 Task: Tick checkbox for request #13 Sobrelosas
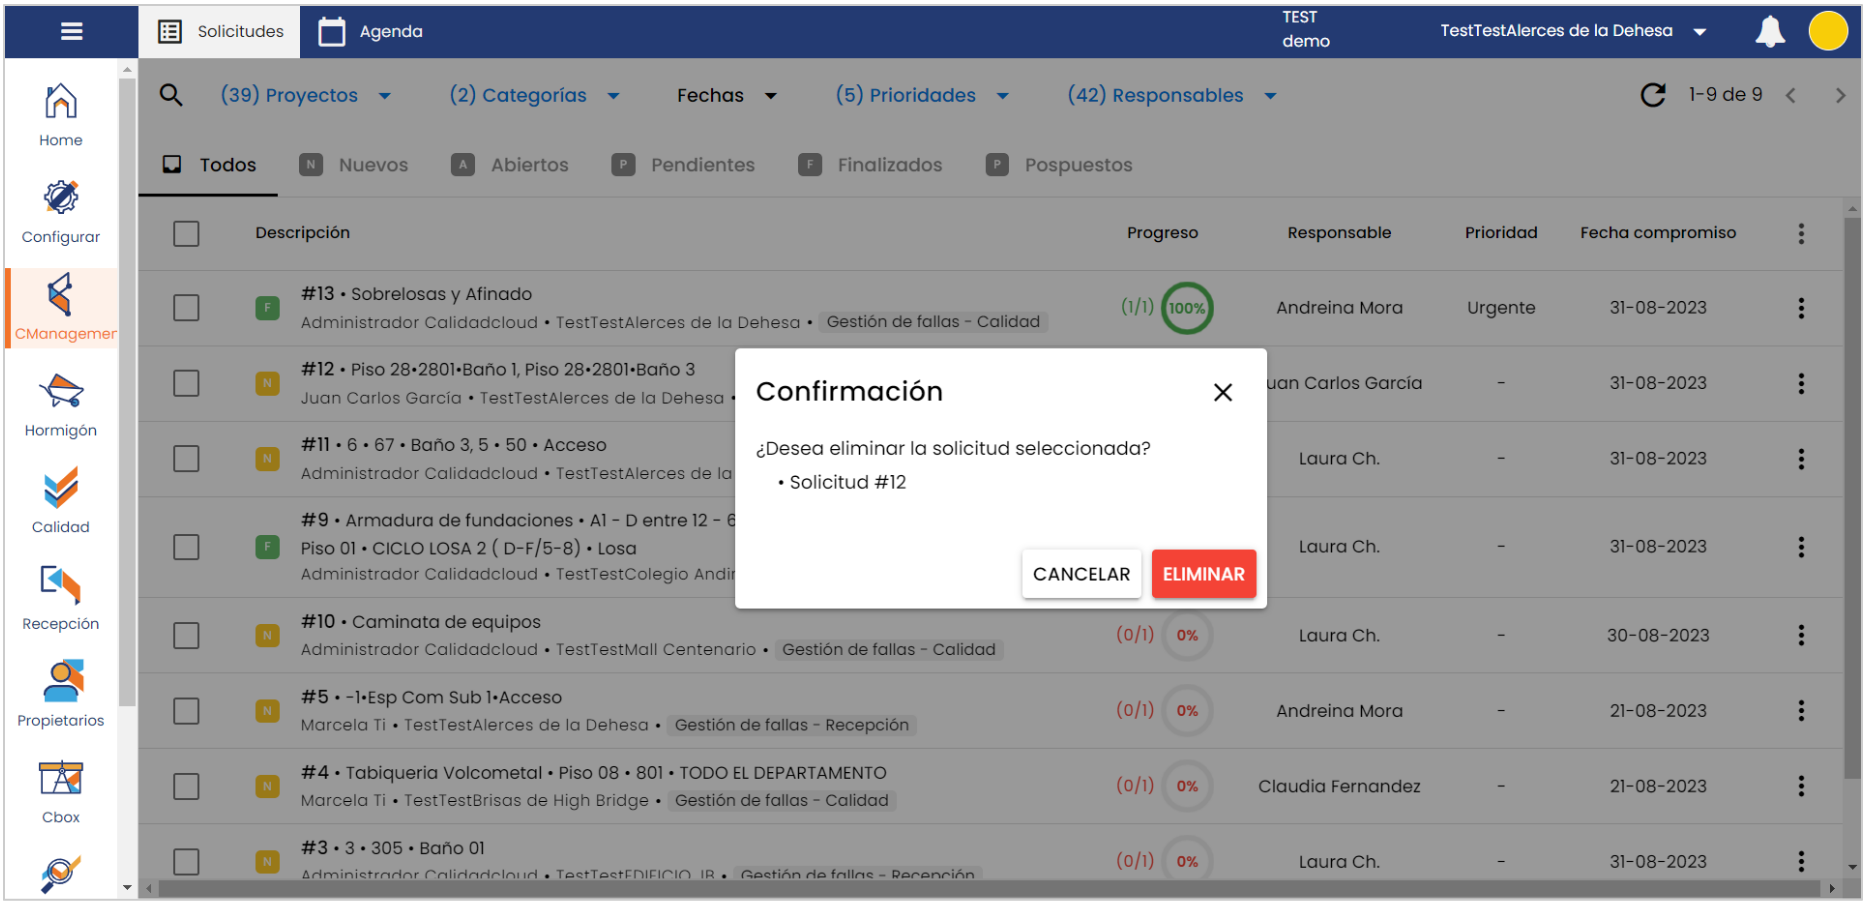point(186,308)
